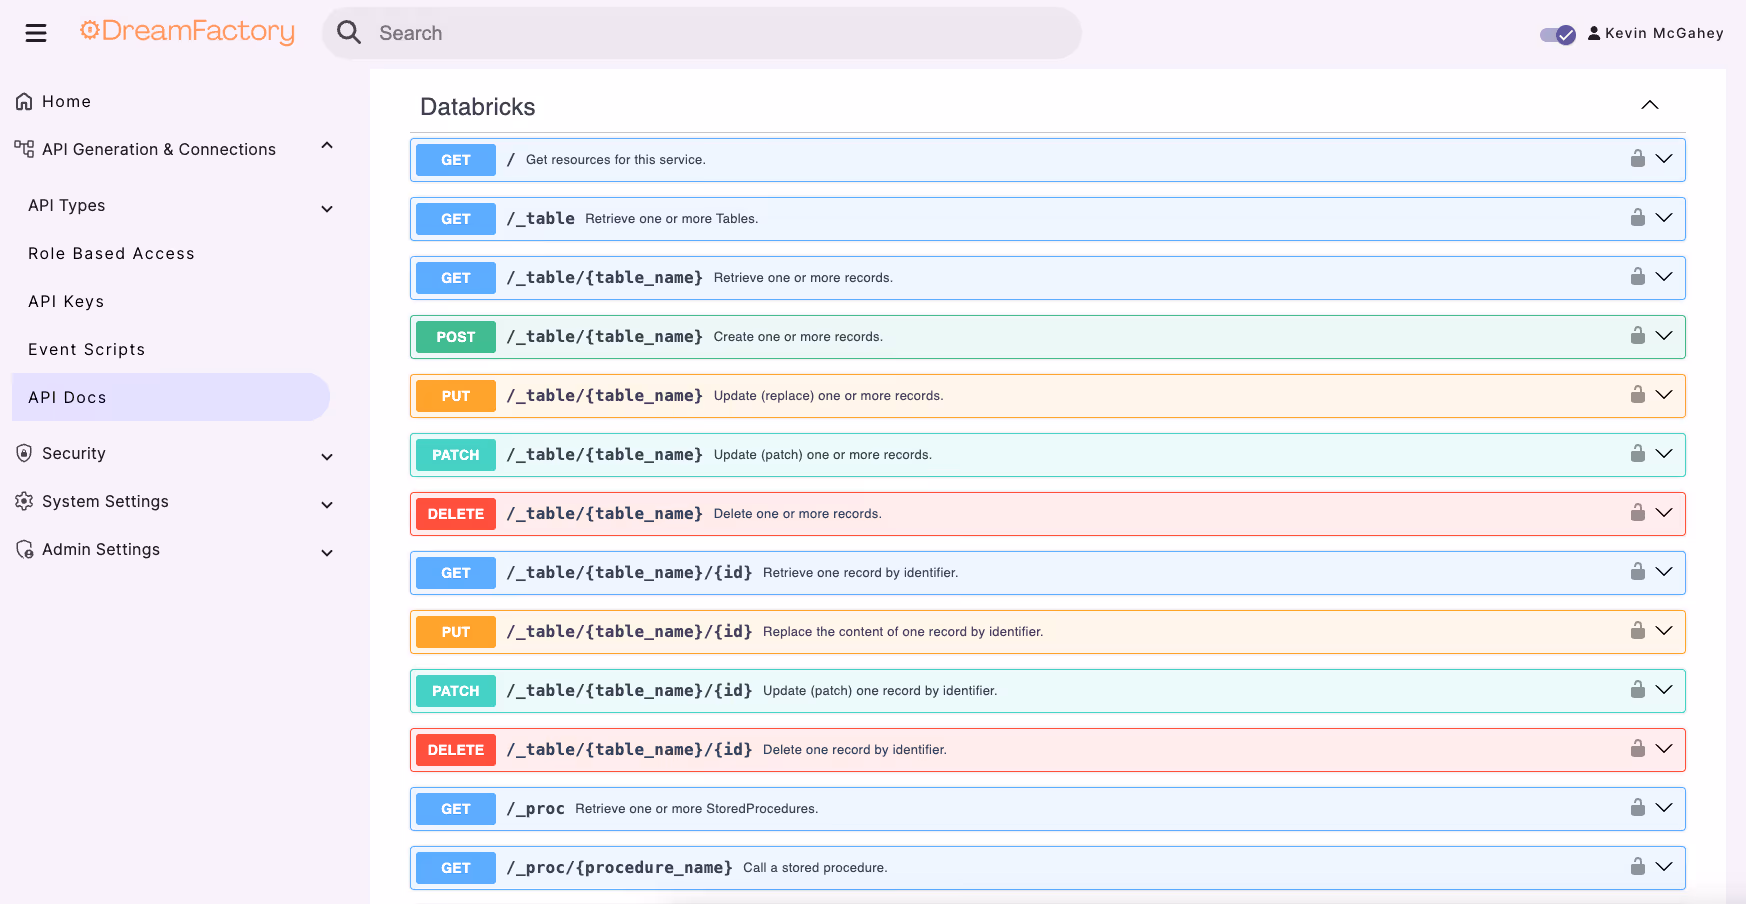Expand the PATCH /_table/{table_name}/{id} row chevron
The width and height of the screenshot is (1746, 904).
pyautogui.click(x=1664, y=689)
